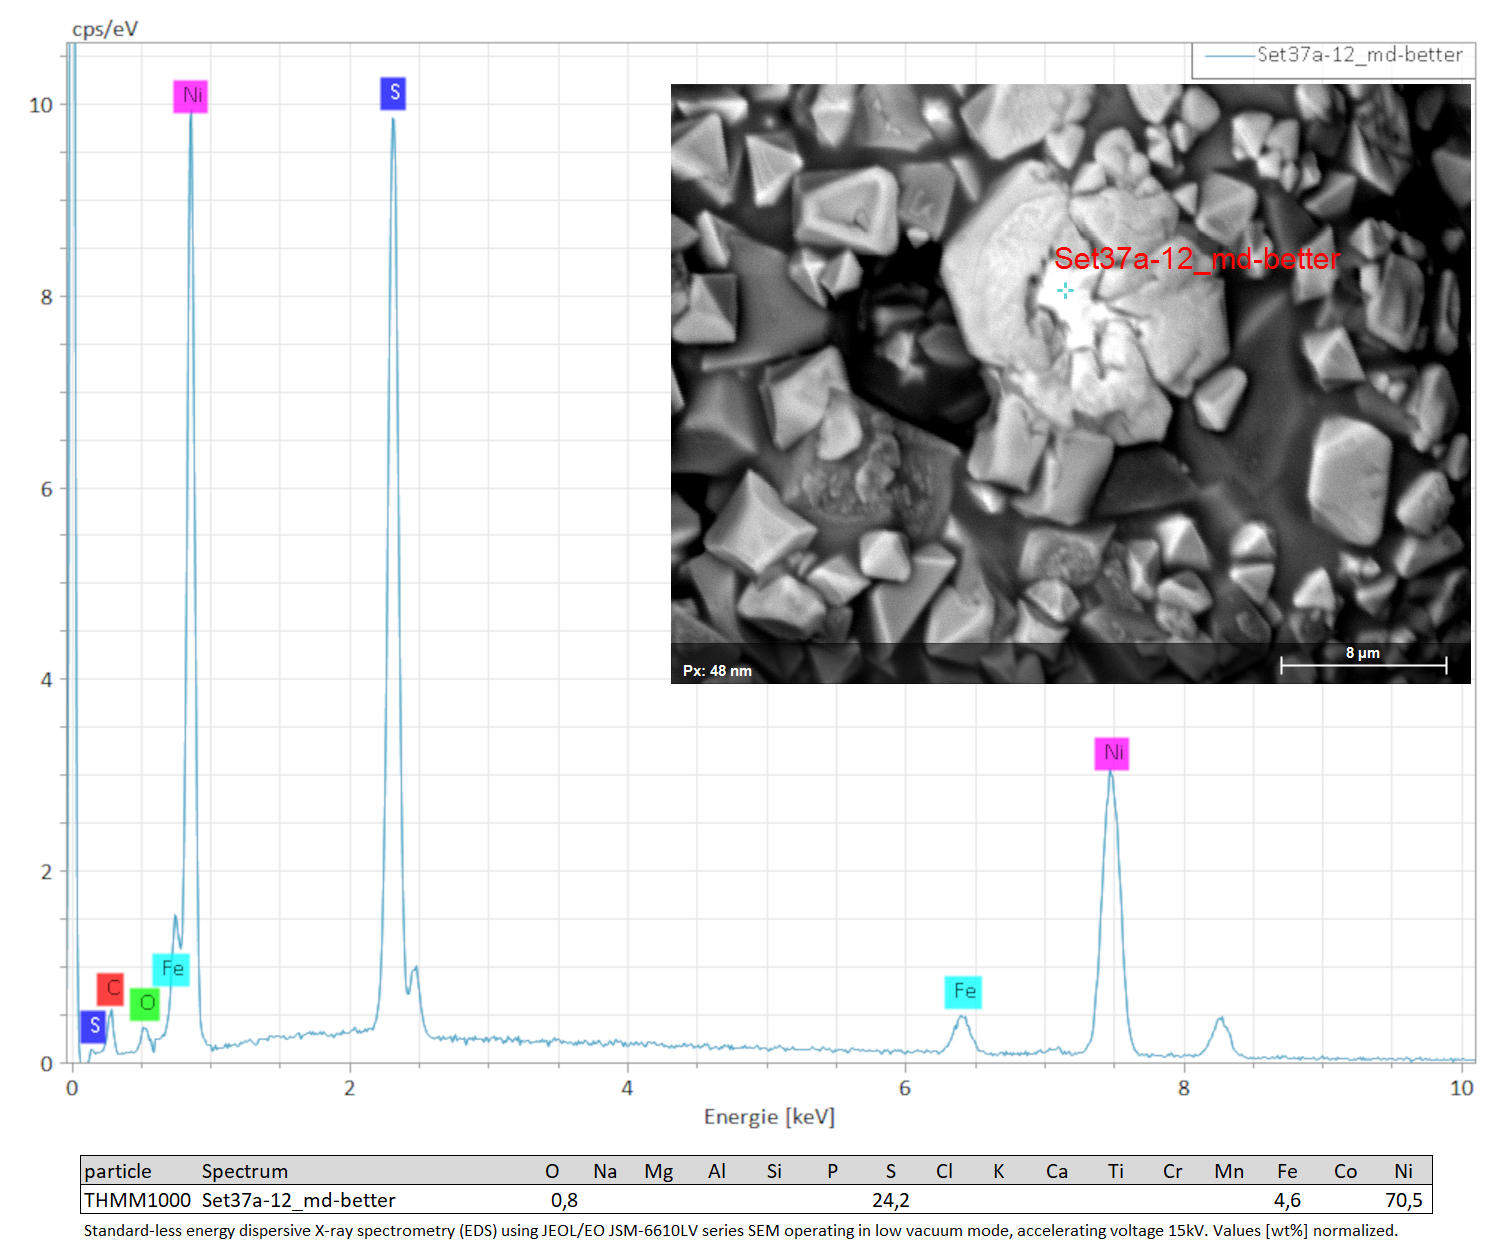Click the Co column header
The image size is (1499, 1257).
click(x=1345, y=1171)
